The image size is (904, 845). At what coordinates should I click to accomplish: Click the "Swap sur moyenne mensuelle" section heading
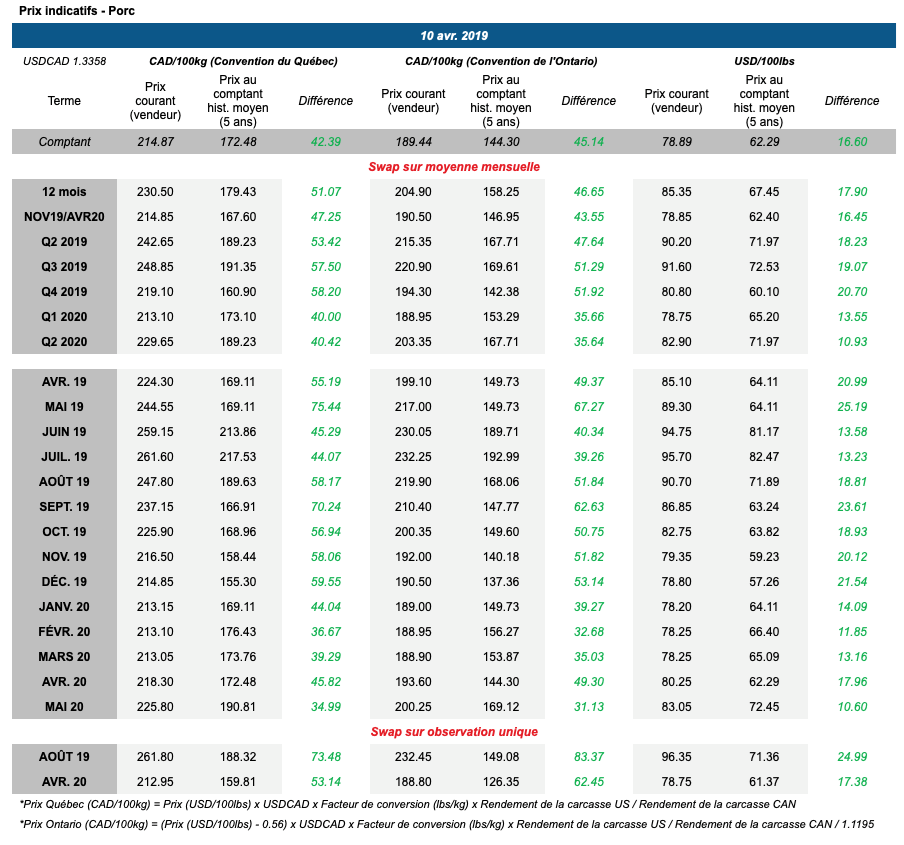pyautogui.click(x=453, y=167)
